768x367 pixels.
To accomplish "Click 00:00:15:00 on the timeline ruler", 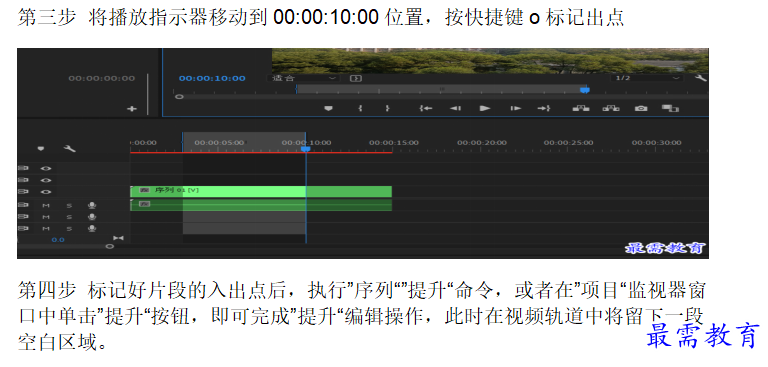I will point(394,143).
